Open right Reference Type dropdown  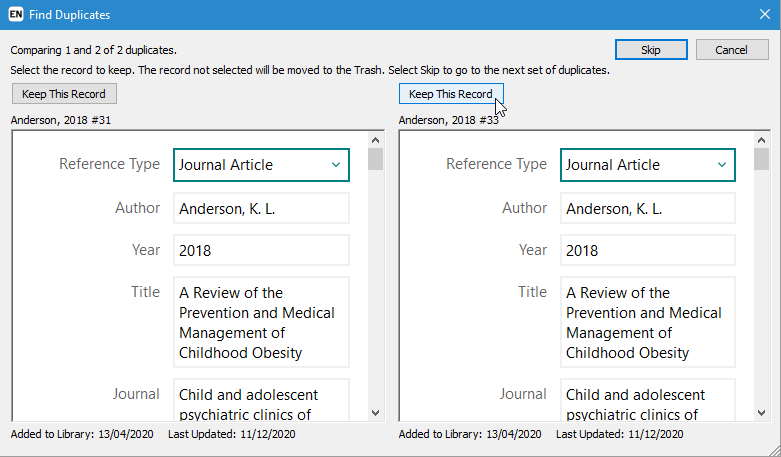(648, 165)
